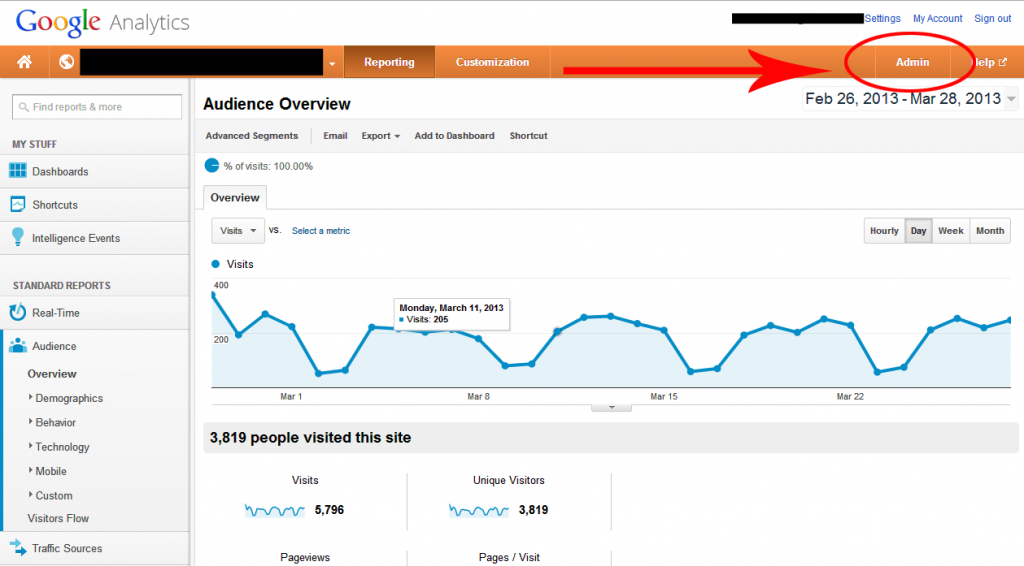Image resolution: width=1024 pixels, height=566 pixels.
Task: Open Intelligence Events lightbulb icon
Action: (17, 238)
